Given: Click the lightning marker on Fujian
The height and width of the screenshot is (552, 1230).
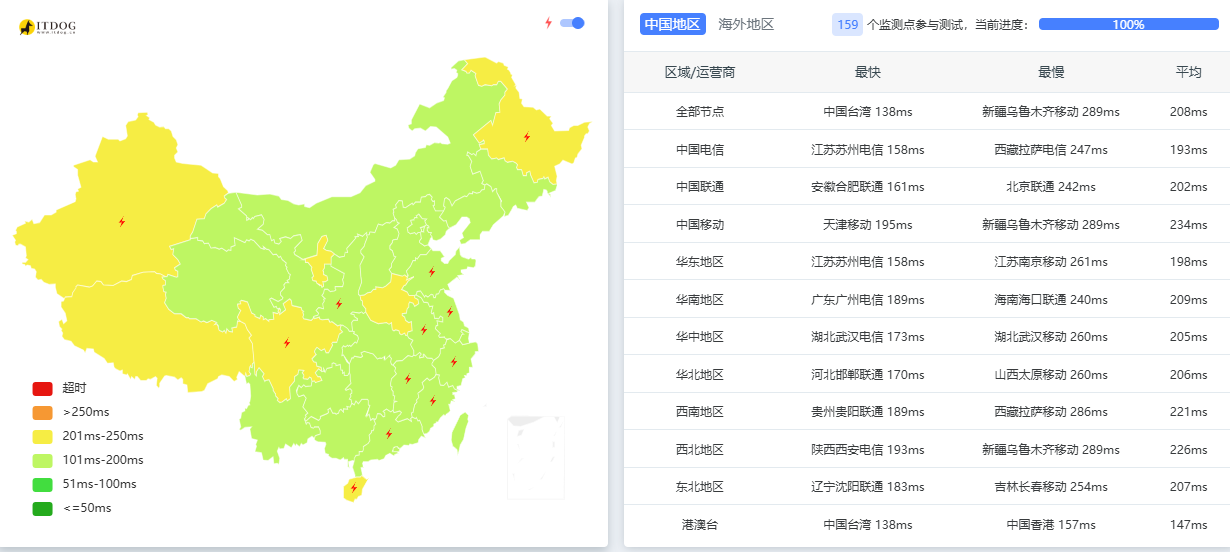Looking at the screenshot, I should [433, 401].
